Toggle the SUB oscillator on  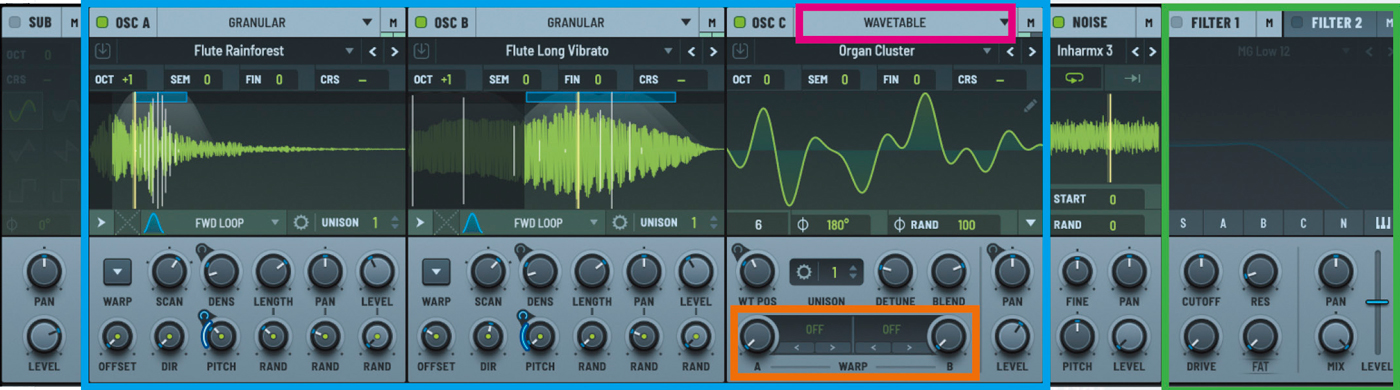coord(15,22)
